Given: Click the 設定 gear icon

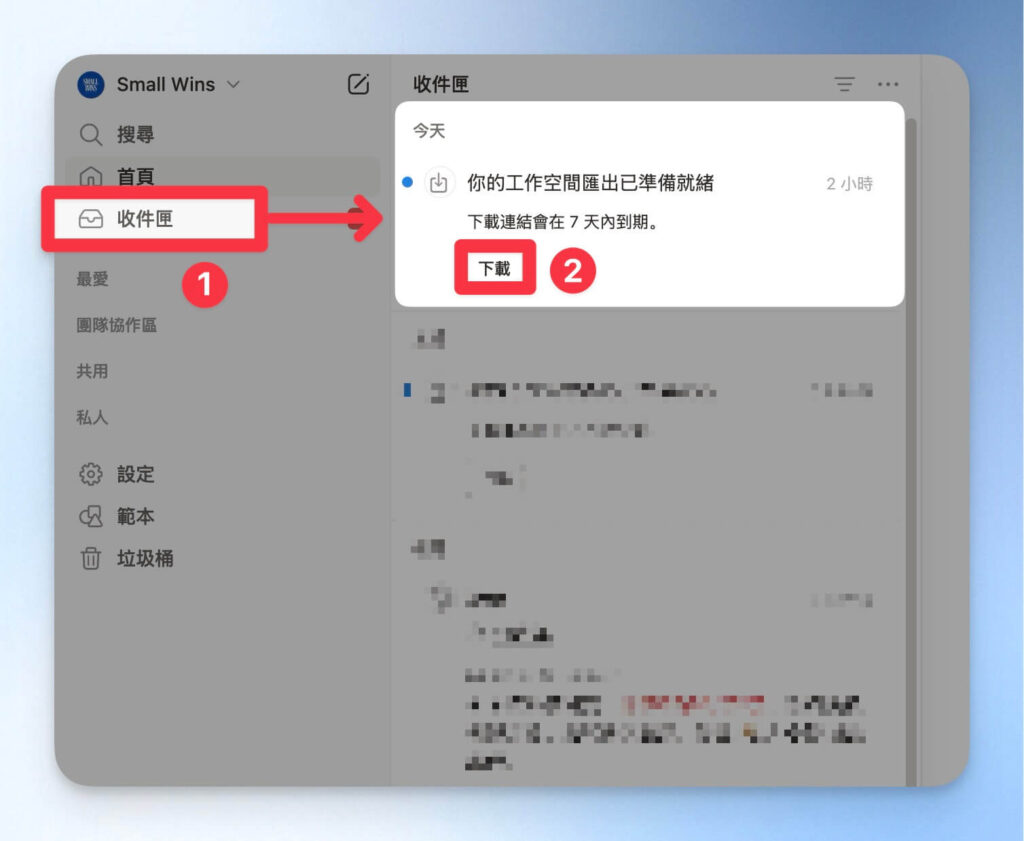Looking at the screenshot, I should pyautogui.click(x=91, y=474).
